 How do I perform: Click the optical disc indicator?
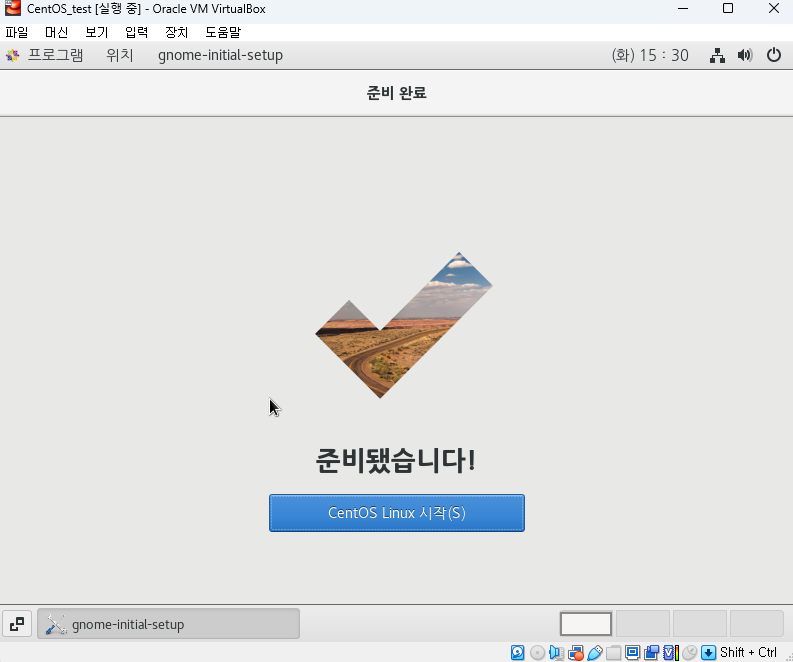tap(537, 652)
